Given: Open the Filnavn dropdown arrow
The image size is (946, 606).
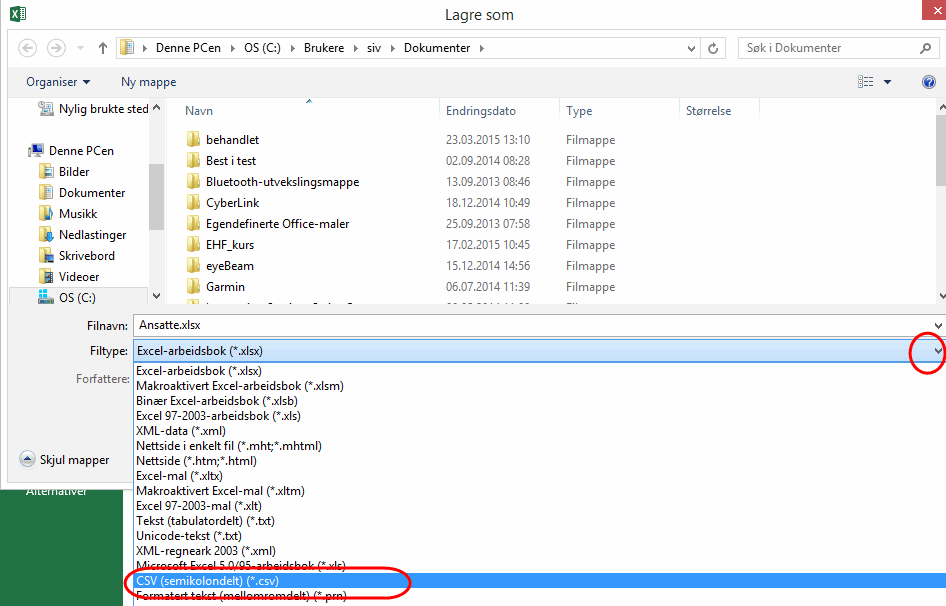Looking at the screenshot, I should [937, 326].
